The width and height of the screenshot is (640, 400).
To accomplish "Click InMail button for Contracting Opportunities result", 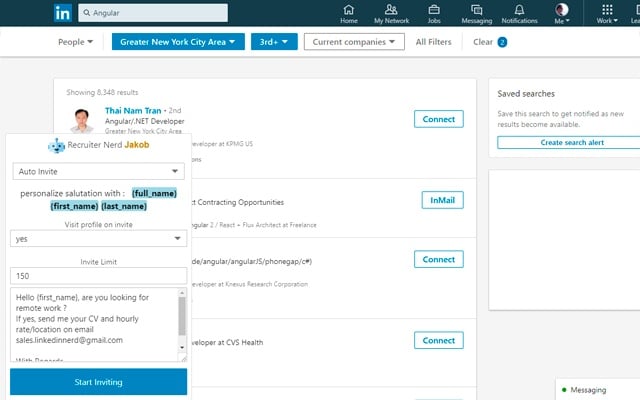I will 442,200.
